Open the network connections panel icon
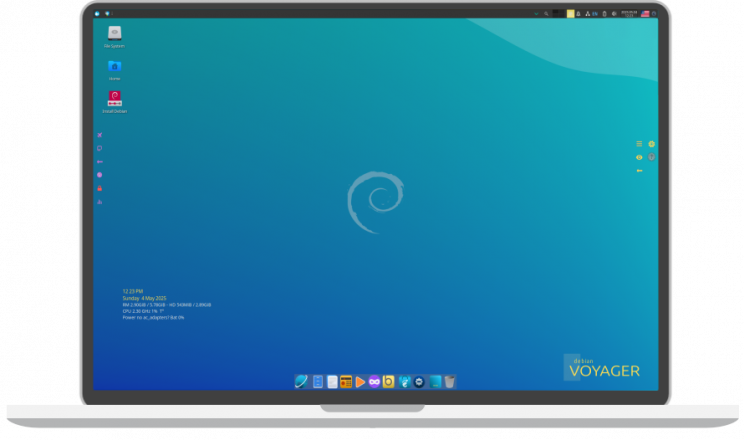The width and height of the screenshot is (744, 440). (587, 14)
